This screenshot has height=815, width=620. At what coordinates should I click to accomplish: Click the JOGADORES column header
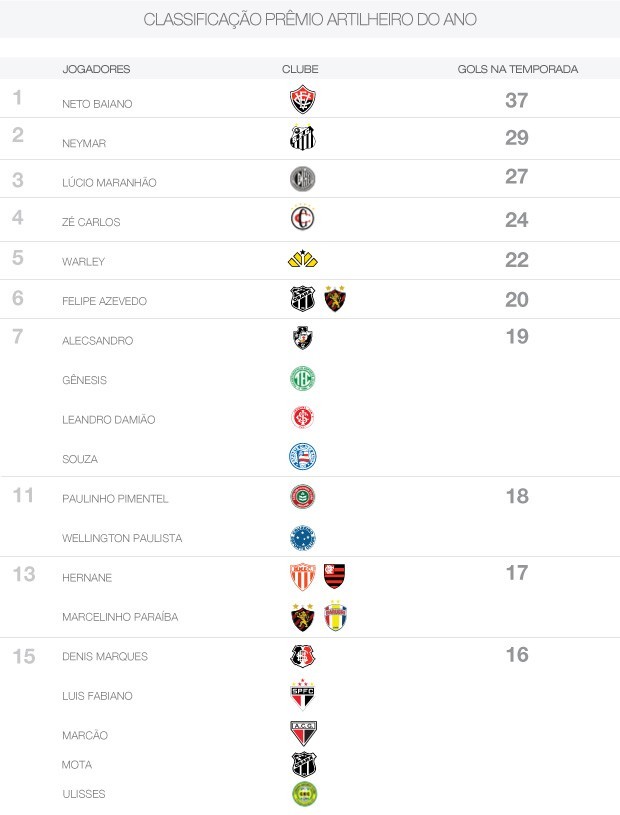tap(96, 69)
